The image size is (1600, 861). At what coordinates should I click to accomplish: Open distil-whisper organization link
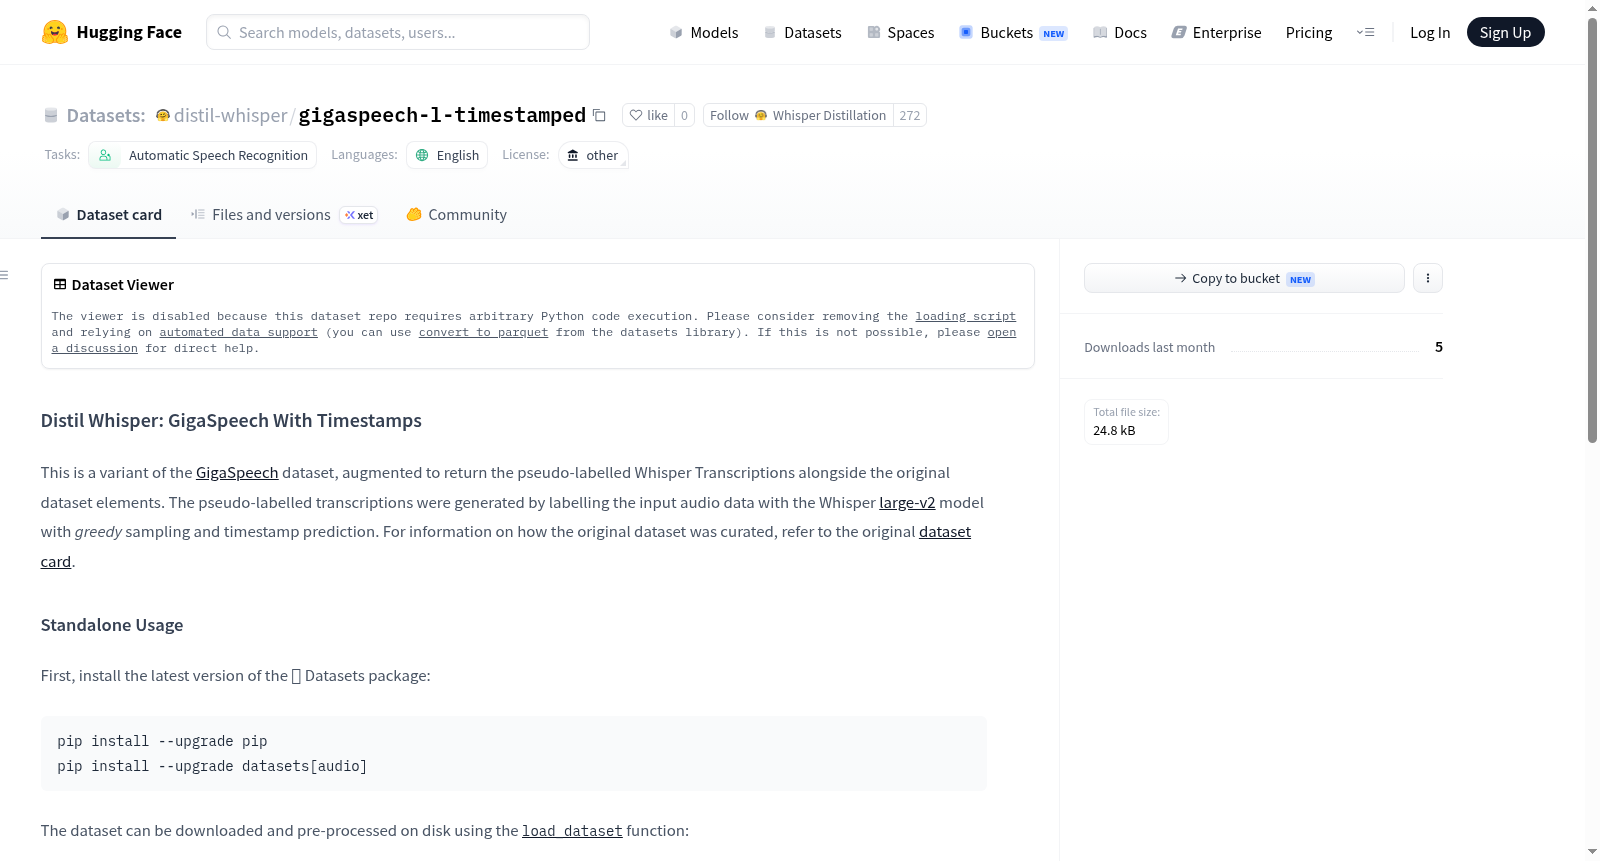click(x=230, y=115)
